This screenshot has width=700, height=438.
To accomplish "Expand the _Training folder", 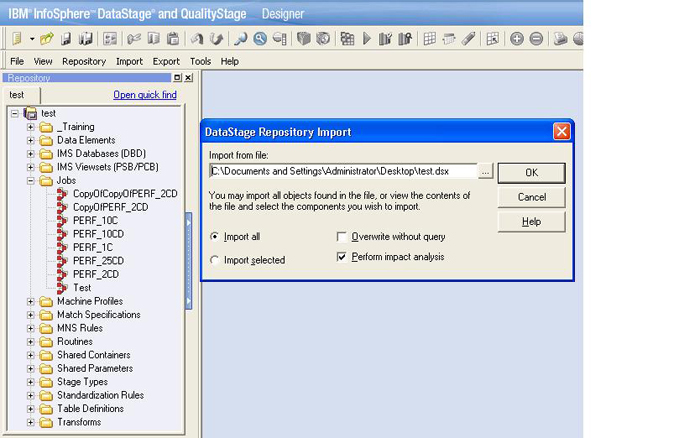I will click(x=30, y=127).
